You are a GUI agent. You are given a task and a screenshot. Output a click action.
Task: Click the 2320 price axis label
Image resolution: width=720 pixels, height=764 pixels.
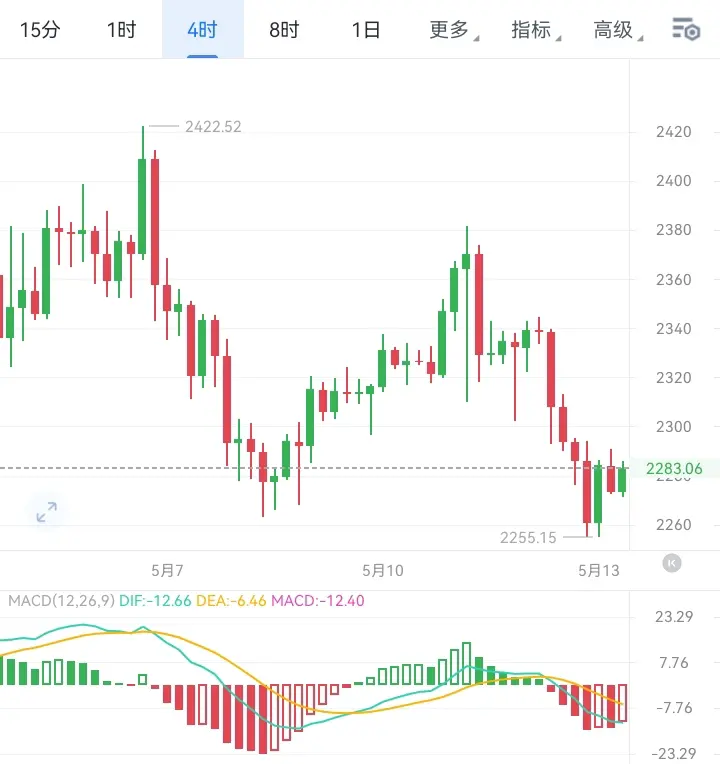(x=674, y=378)
